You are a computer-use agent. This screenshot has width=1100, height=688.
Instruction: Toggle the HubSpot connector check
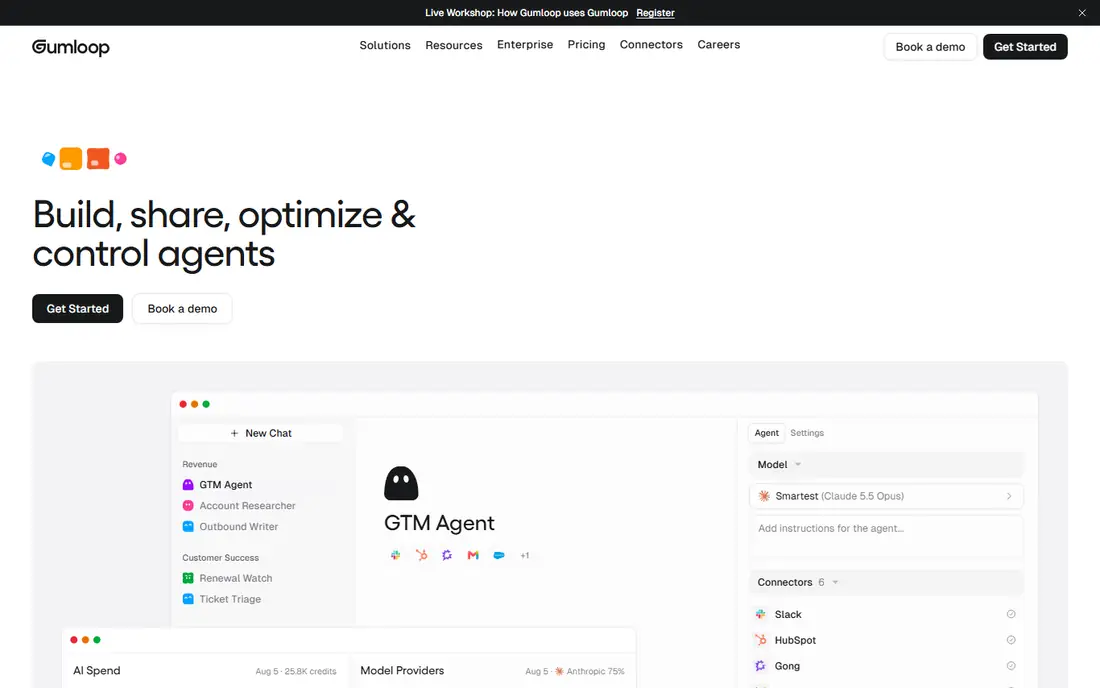1011,640
